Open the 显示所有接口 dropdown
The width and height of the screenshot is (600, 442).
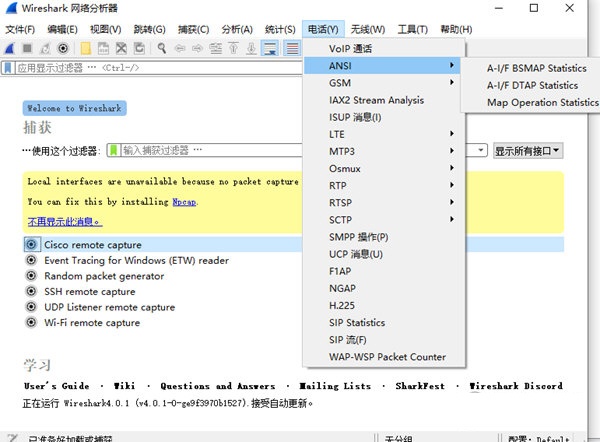[x=528, y=150]
